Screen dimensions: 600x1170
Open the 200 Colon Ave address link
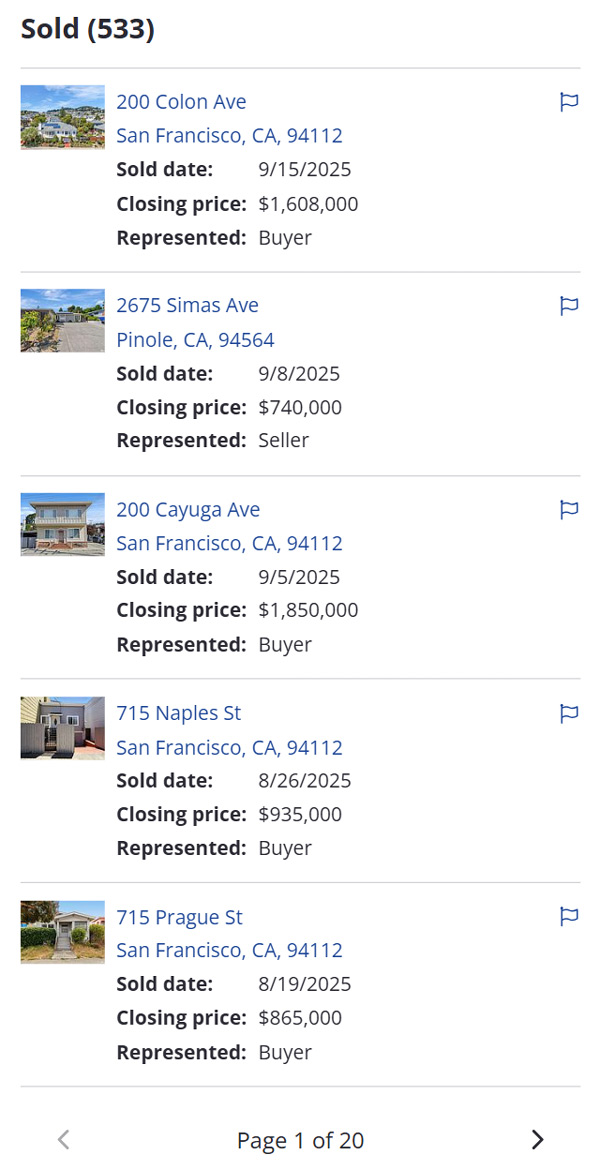[x=181, y=102]
